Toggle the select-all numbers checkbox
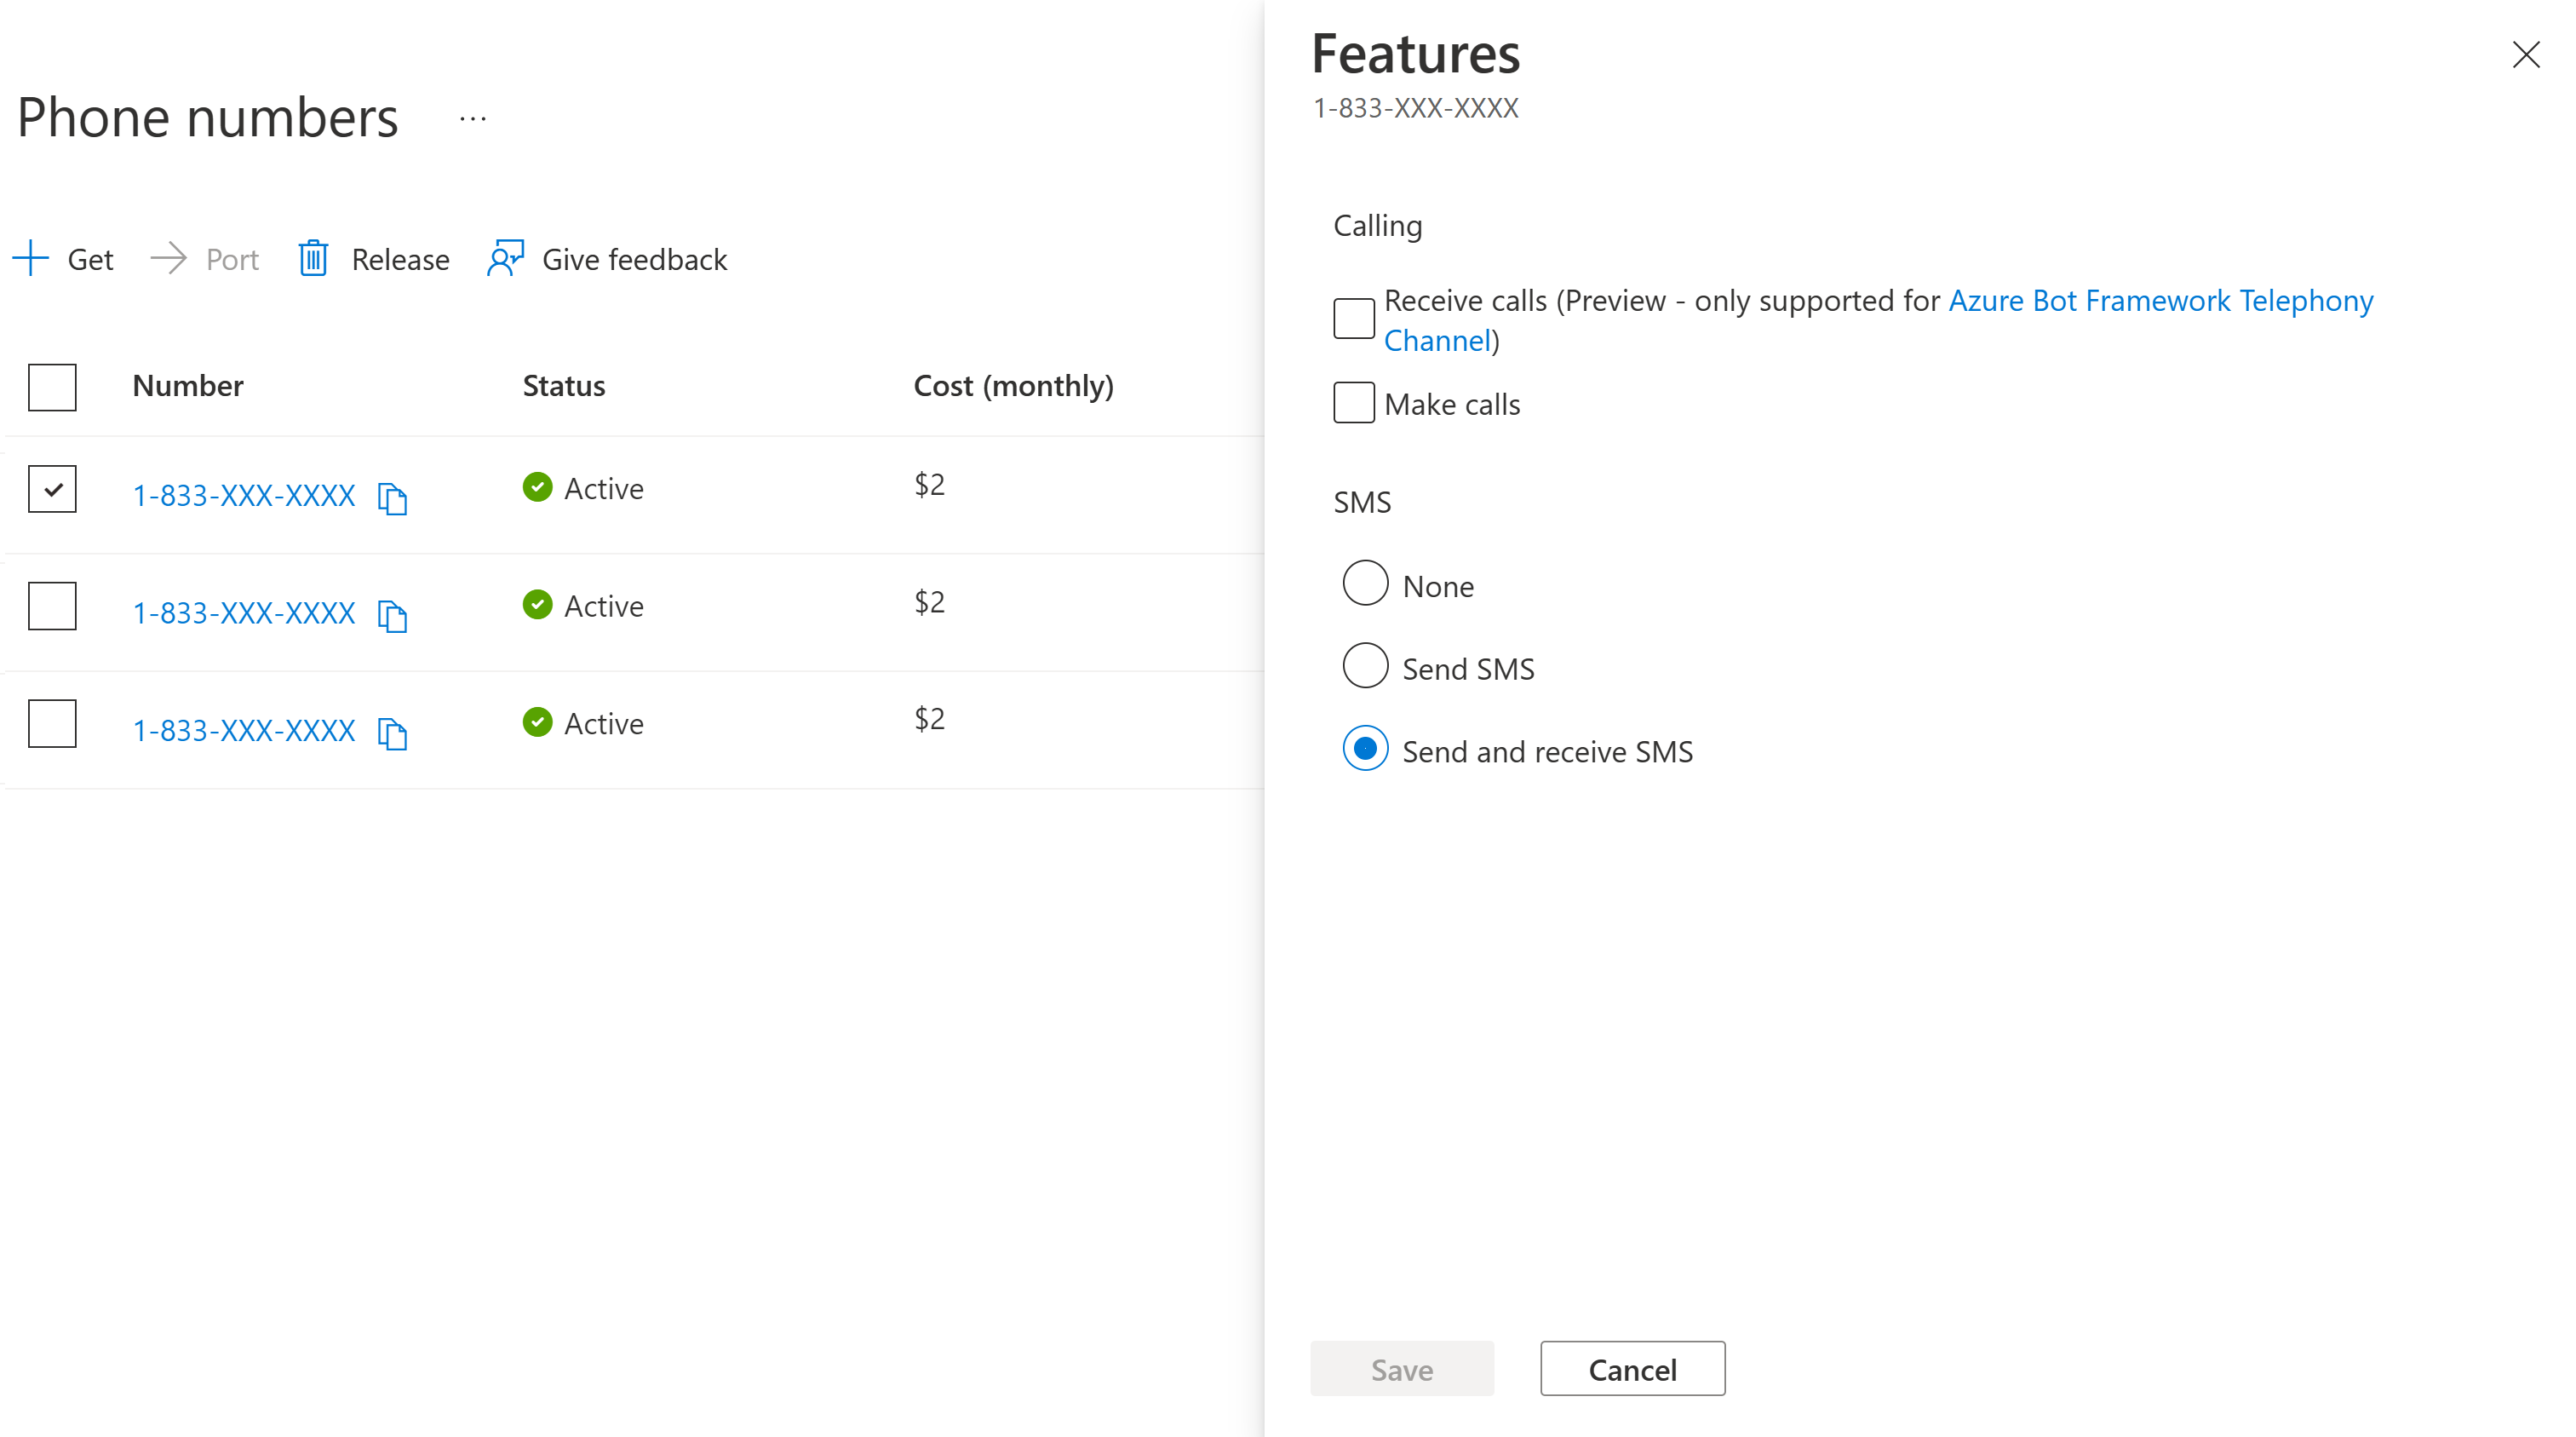 click(52, 387)
